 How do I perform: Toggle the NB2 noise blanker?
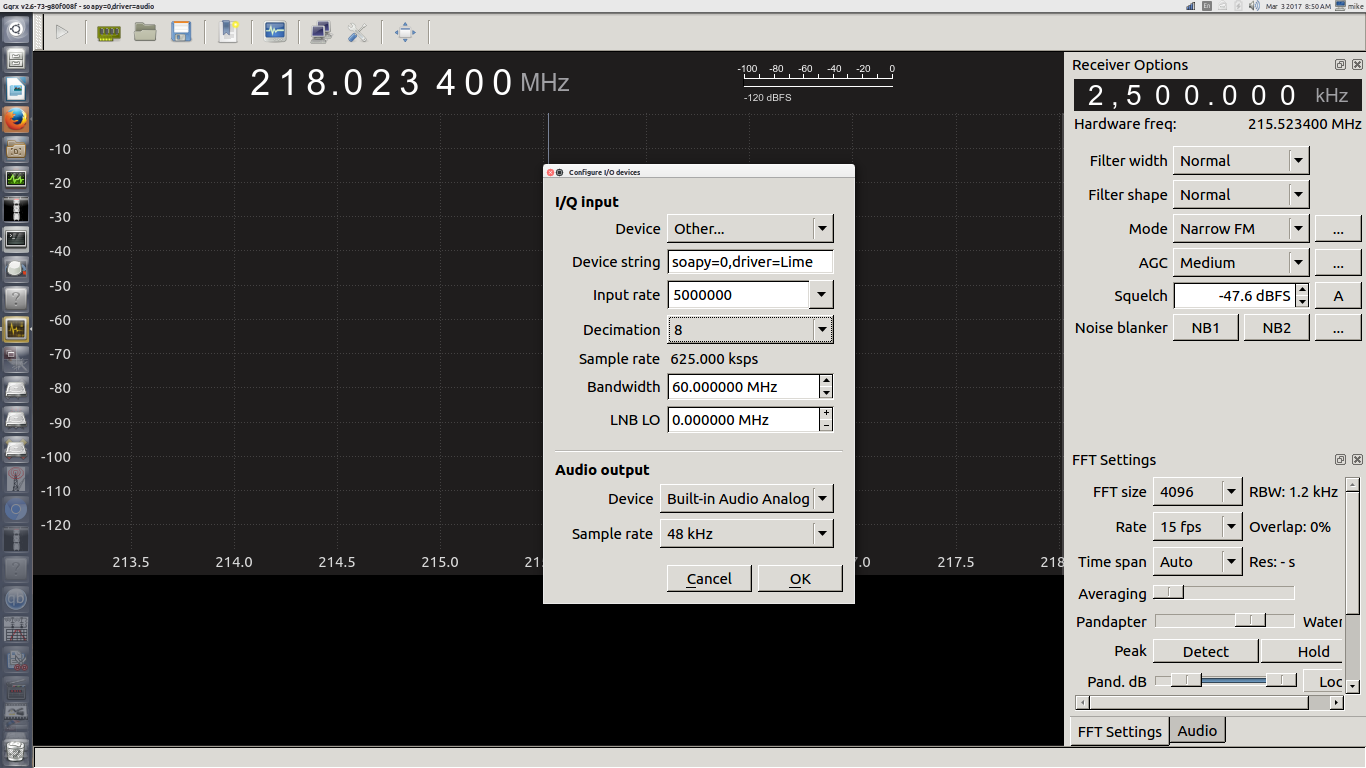click(x=1276, y=327)
